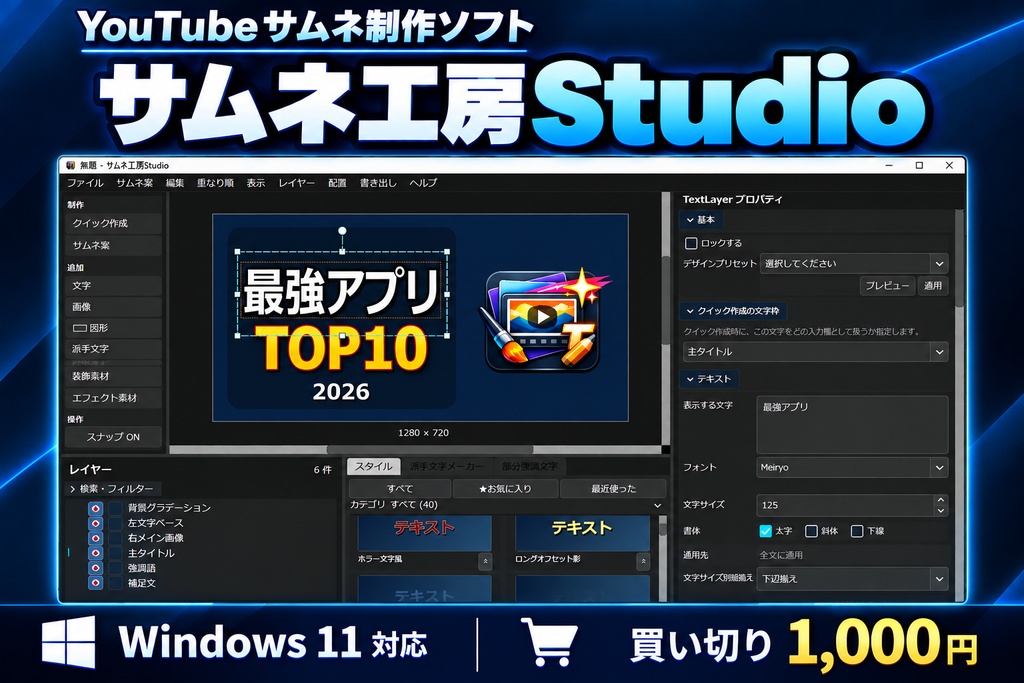Viewport: 1024px width, 683px height.
Task: Open the 重なり順 menu
Action: (x=216, y=183)
